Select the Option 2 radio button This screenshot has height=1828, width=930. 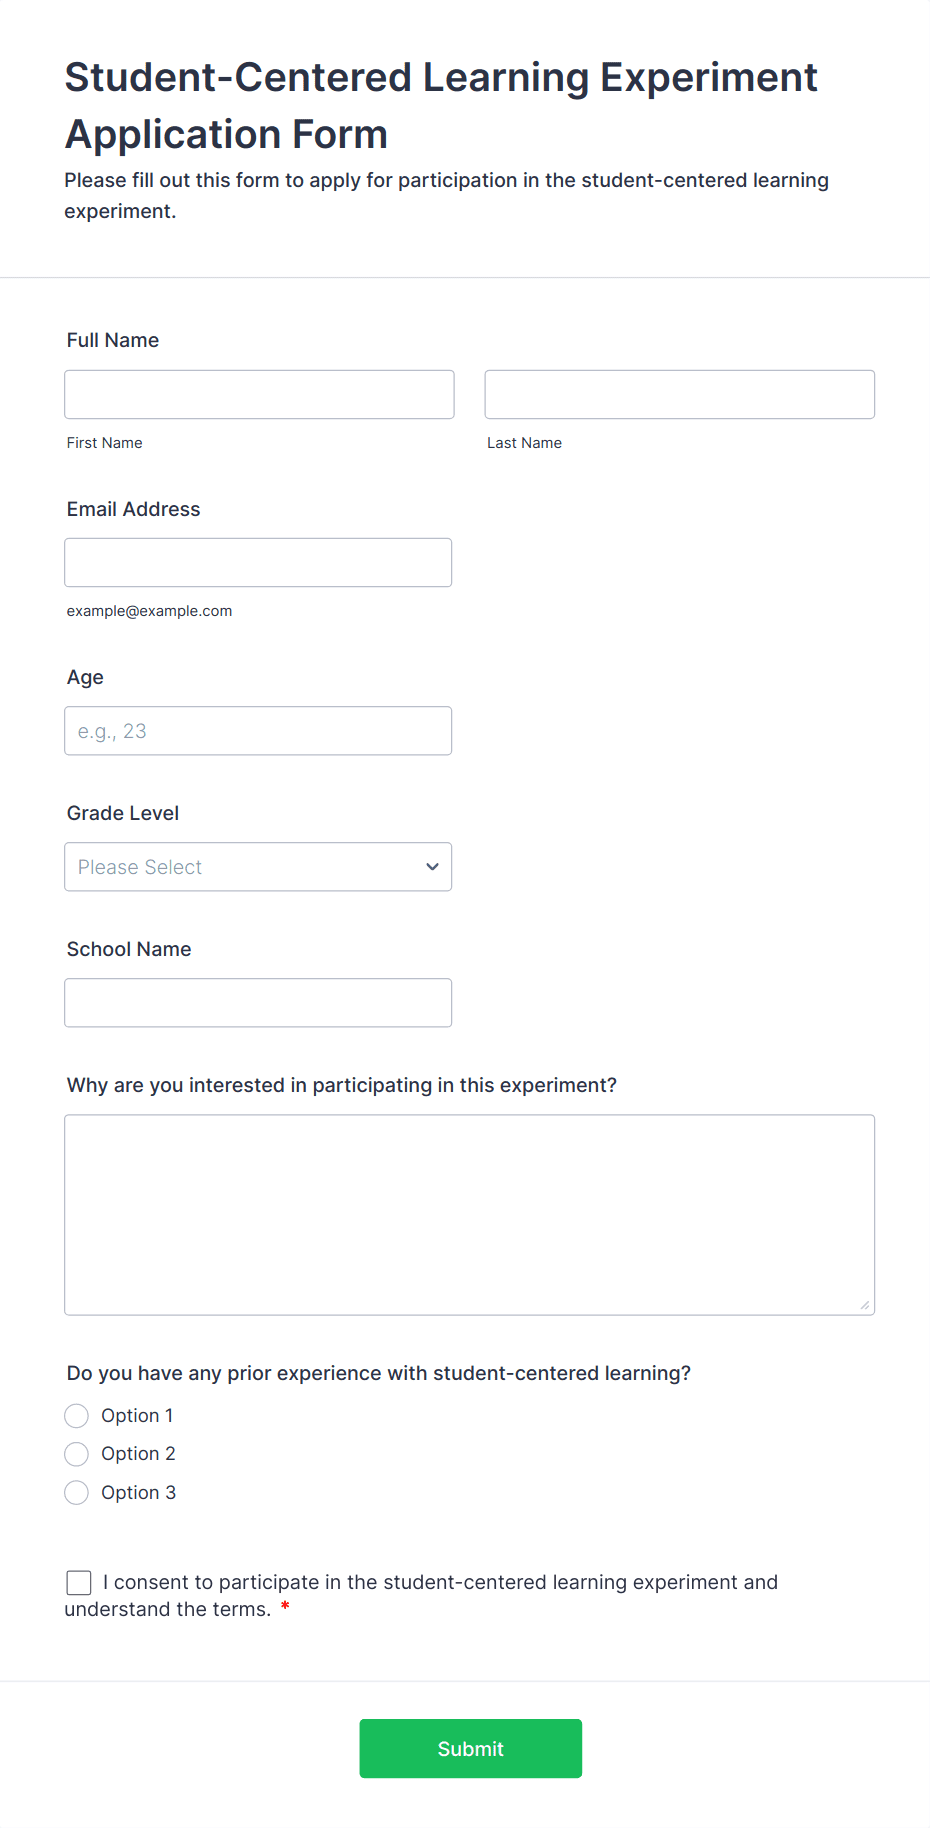click(x=77, y=1454)
